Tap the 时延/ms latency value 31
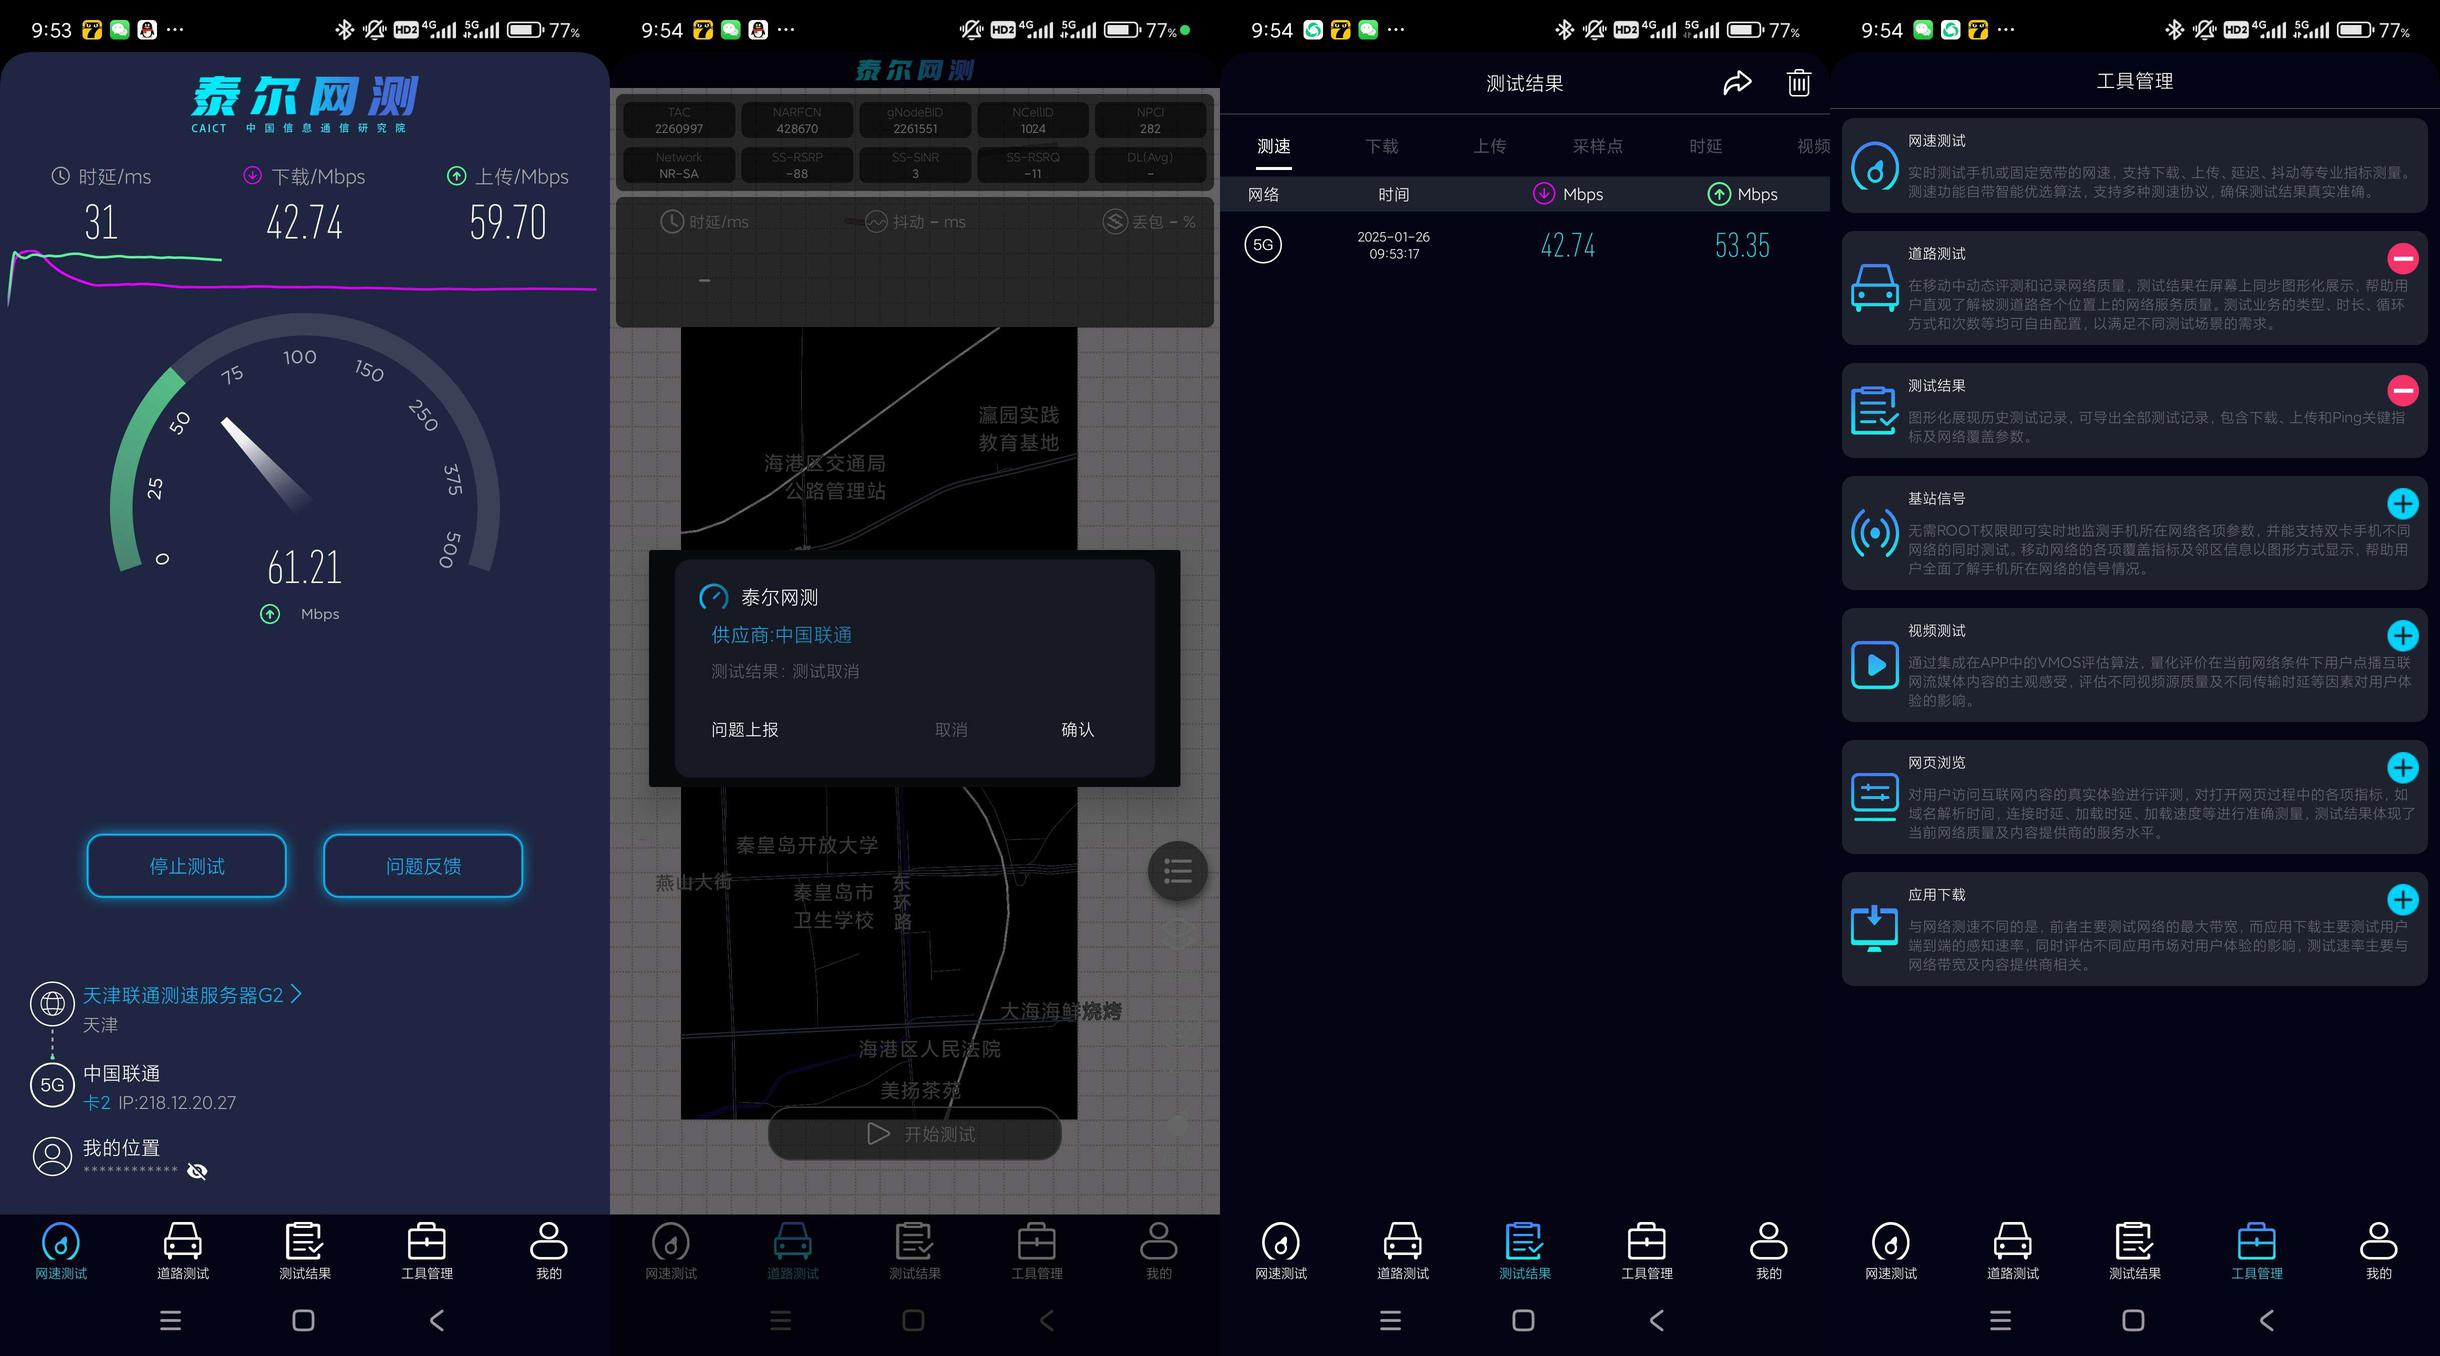 [x=101, y=222]
